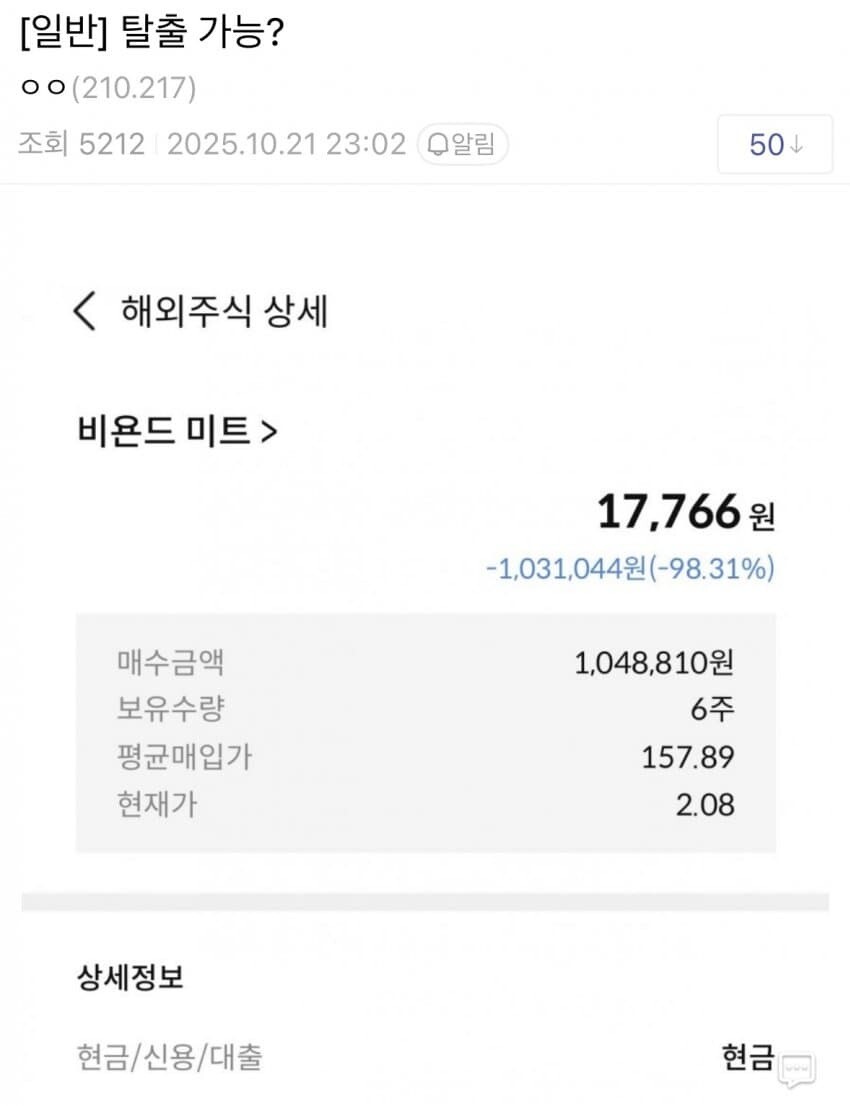Open the 50 comments jump button

(774, 145)
